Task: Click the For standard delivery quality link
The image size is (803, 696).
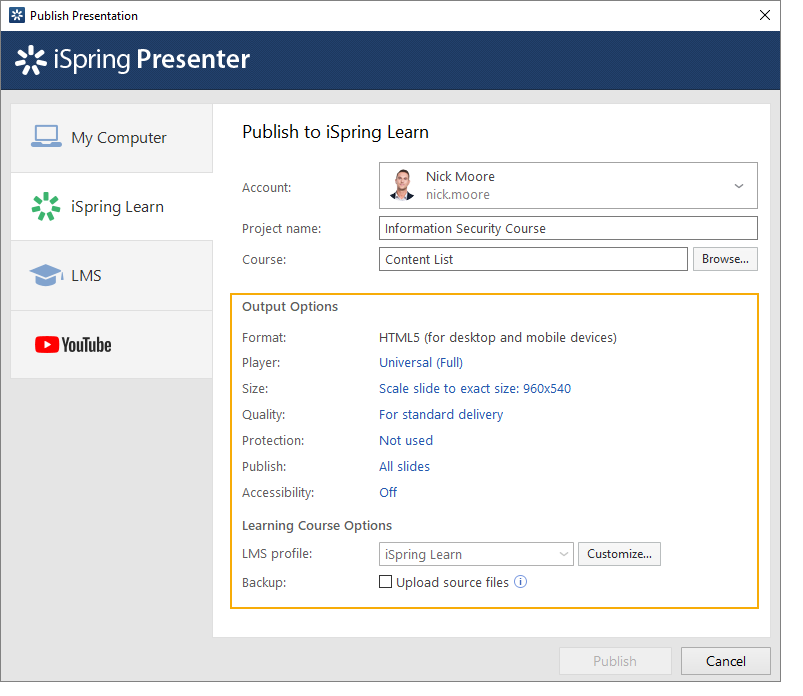Action: [x=441, y=414]
